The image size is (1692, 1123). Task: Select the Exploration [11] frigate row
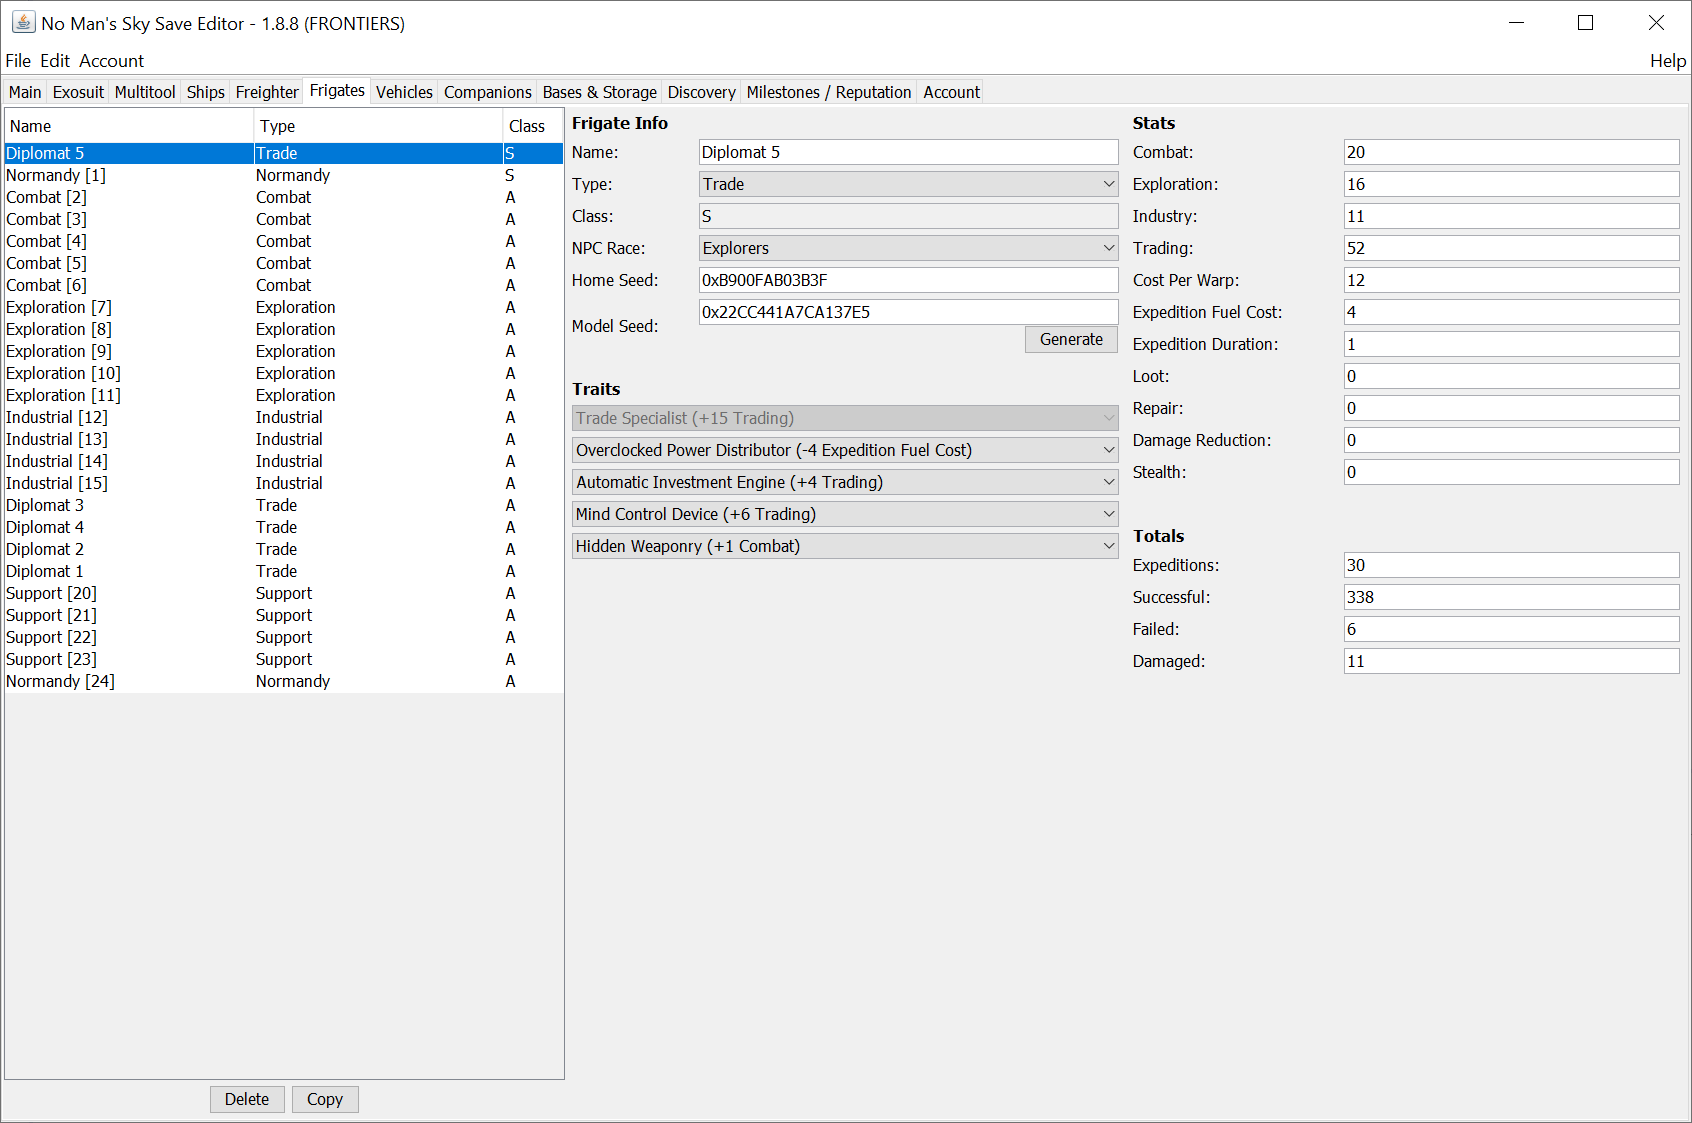284,395
